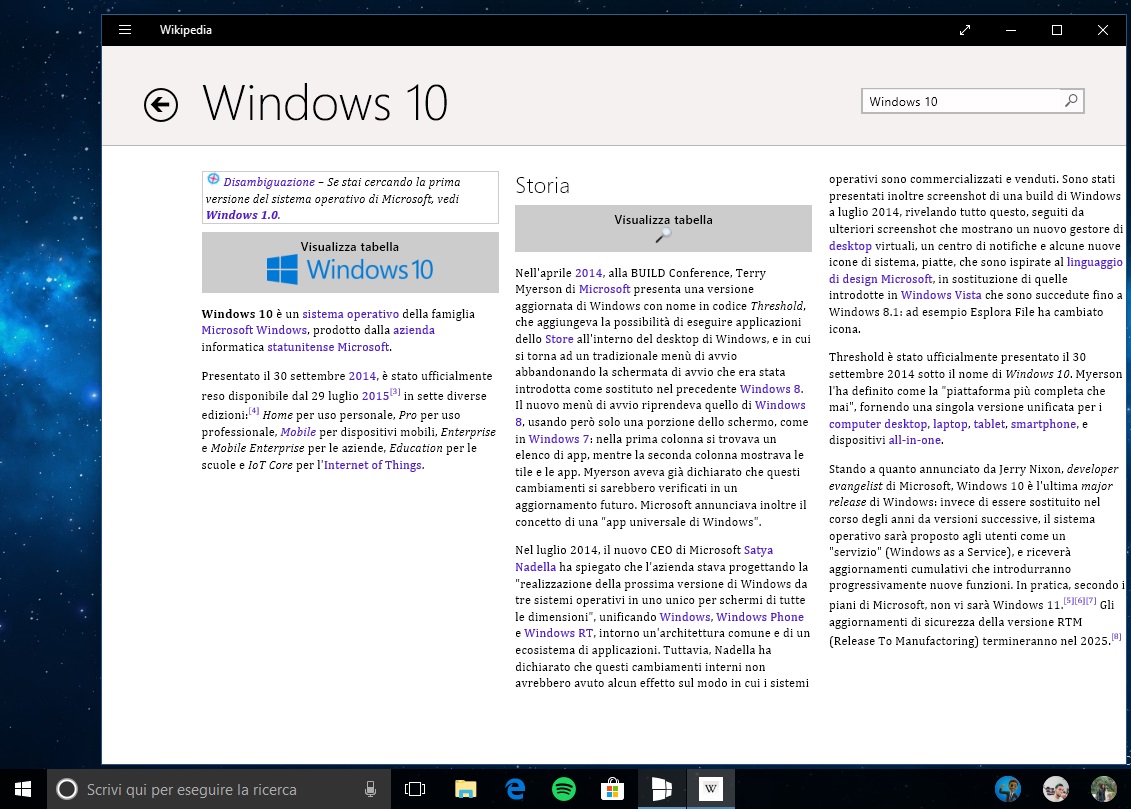
Task: Click the search magnifier icon
Action: coord(1071,101)
